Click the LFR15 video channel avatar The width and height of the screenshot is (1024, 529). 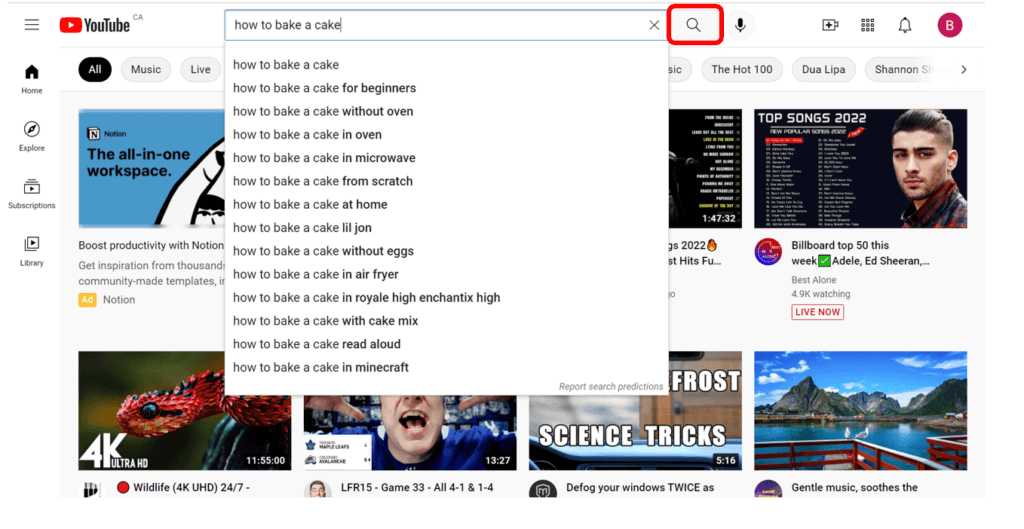(x=317, y=489)
